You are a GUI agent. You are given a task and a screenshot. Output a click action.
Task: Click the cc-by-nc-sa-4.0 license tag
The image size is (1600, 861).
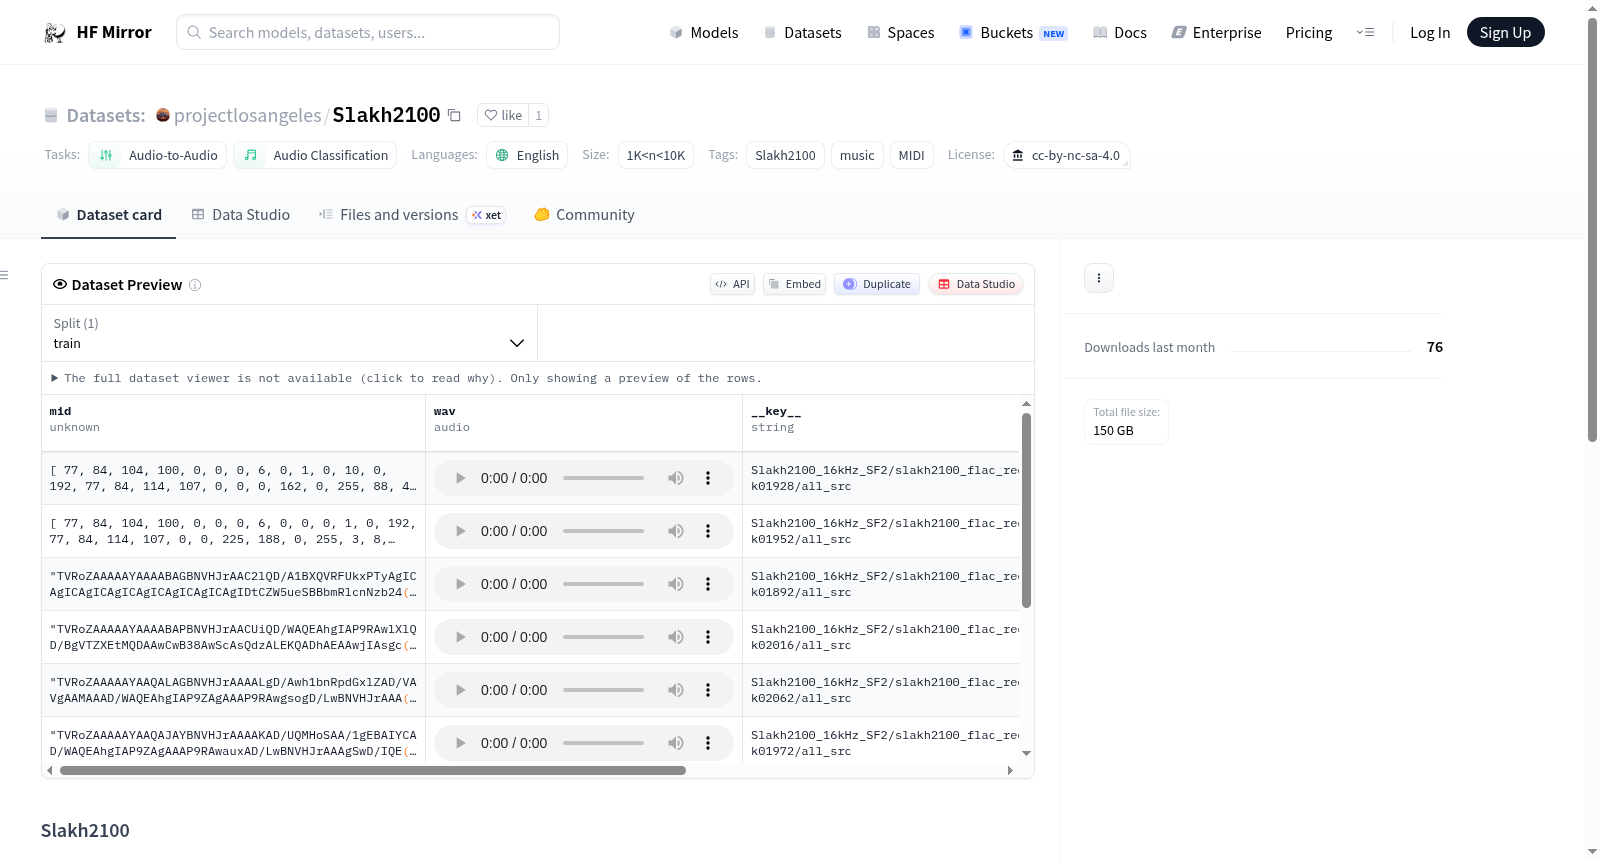[1066, 155]
